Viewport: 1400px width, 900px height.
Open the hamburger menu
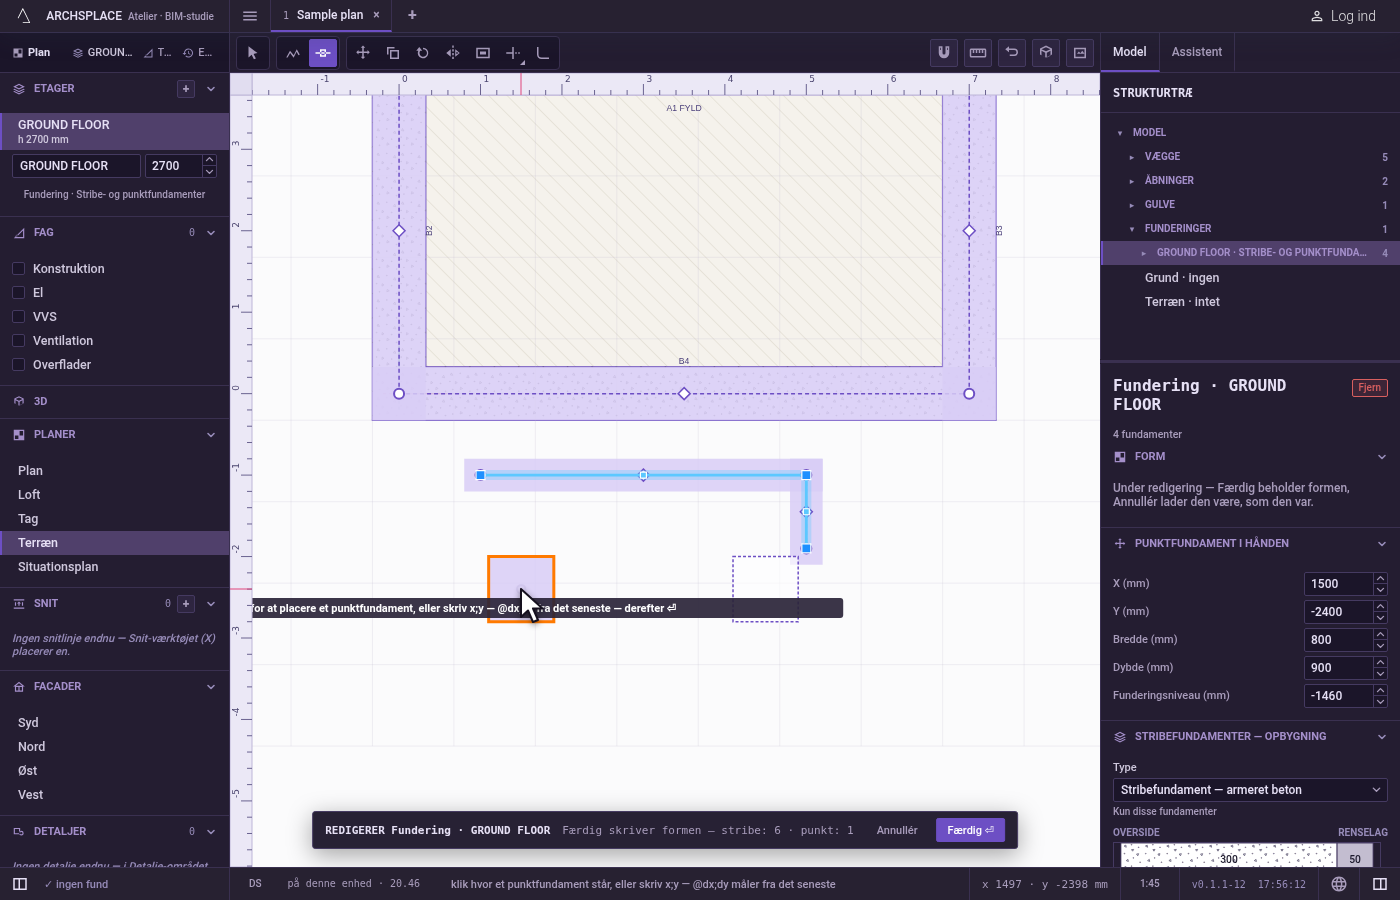[x=250, y=16]
